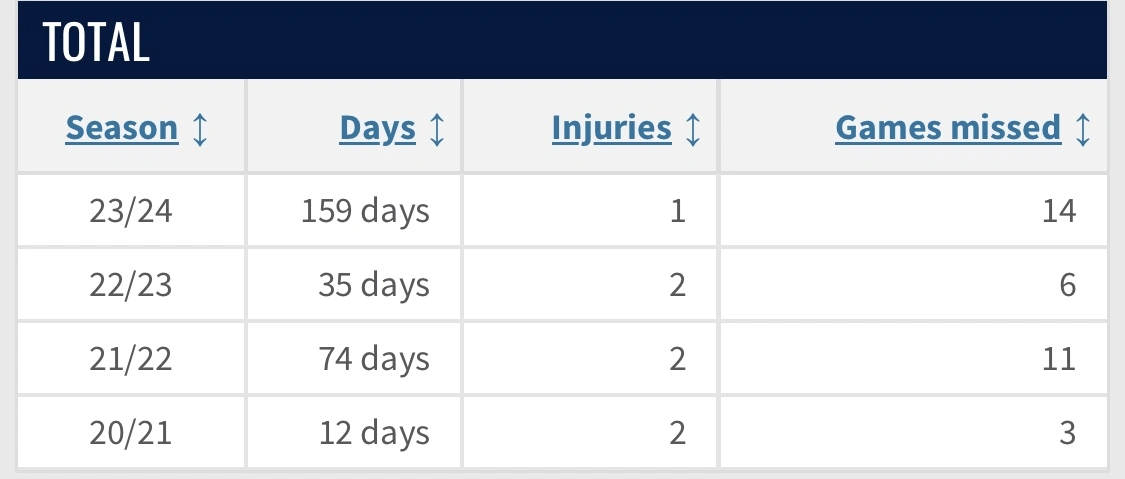
Task: Select the 23/24 season cell
Action: (131, 212)
